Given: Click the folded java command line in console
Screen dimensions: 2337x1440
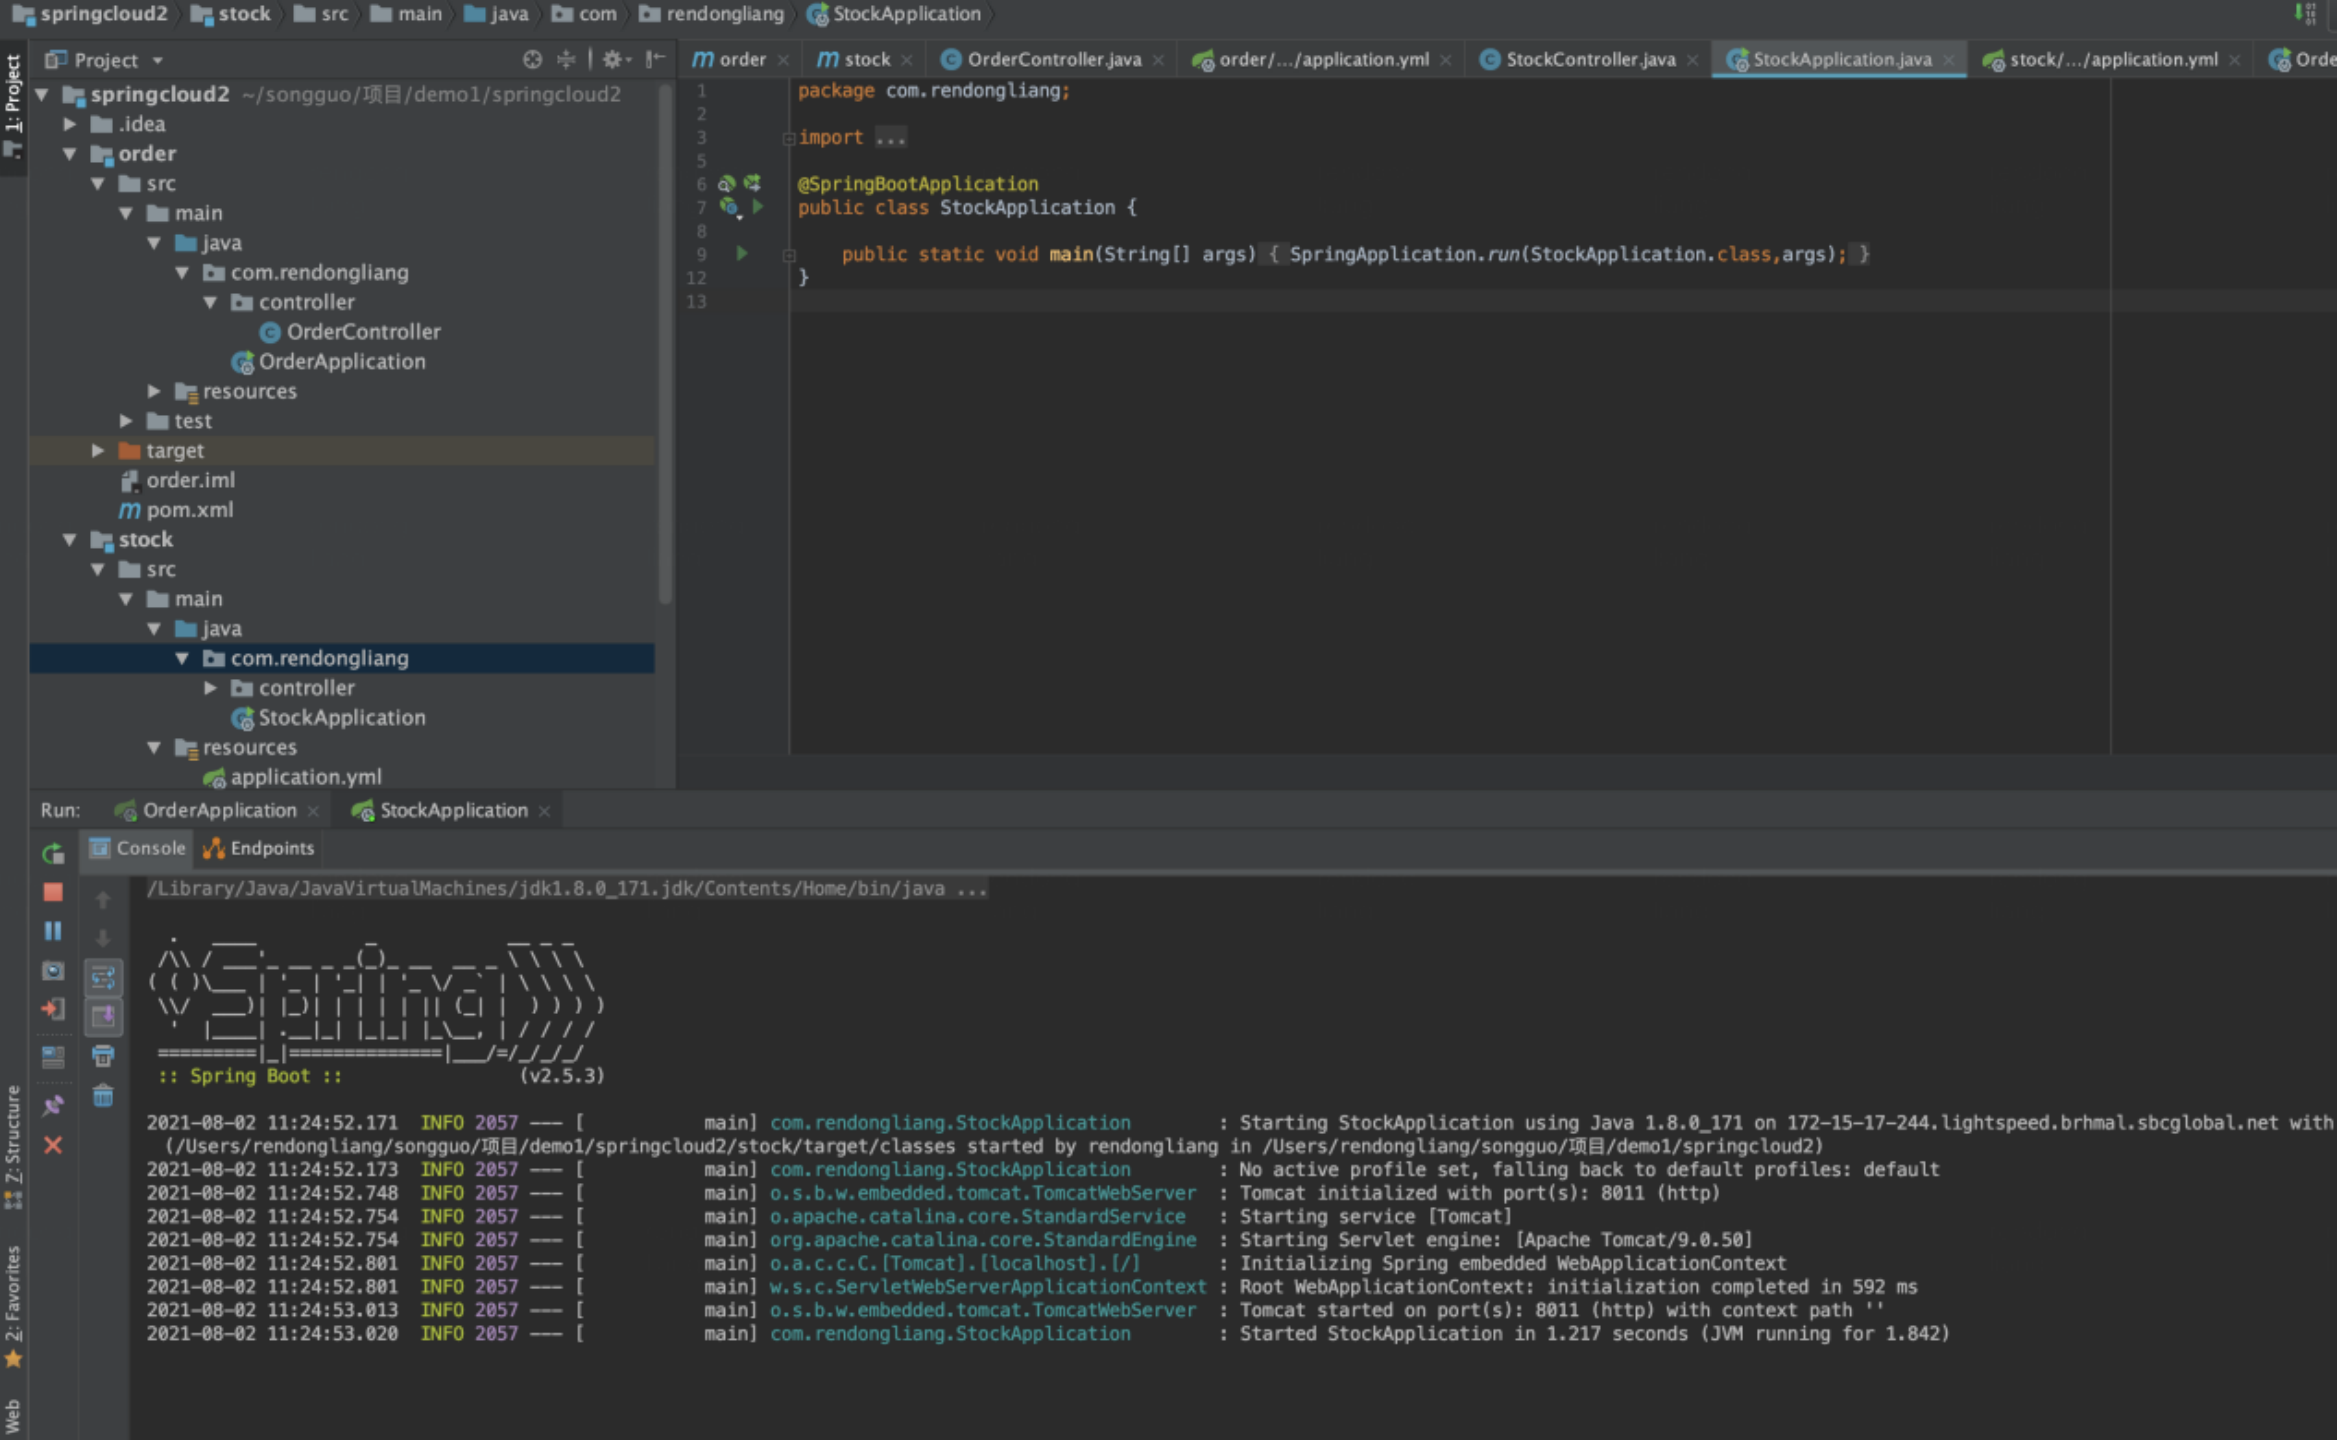Looking at the screenshot, I should (567, 889).
